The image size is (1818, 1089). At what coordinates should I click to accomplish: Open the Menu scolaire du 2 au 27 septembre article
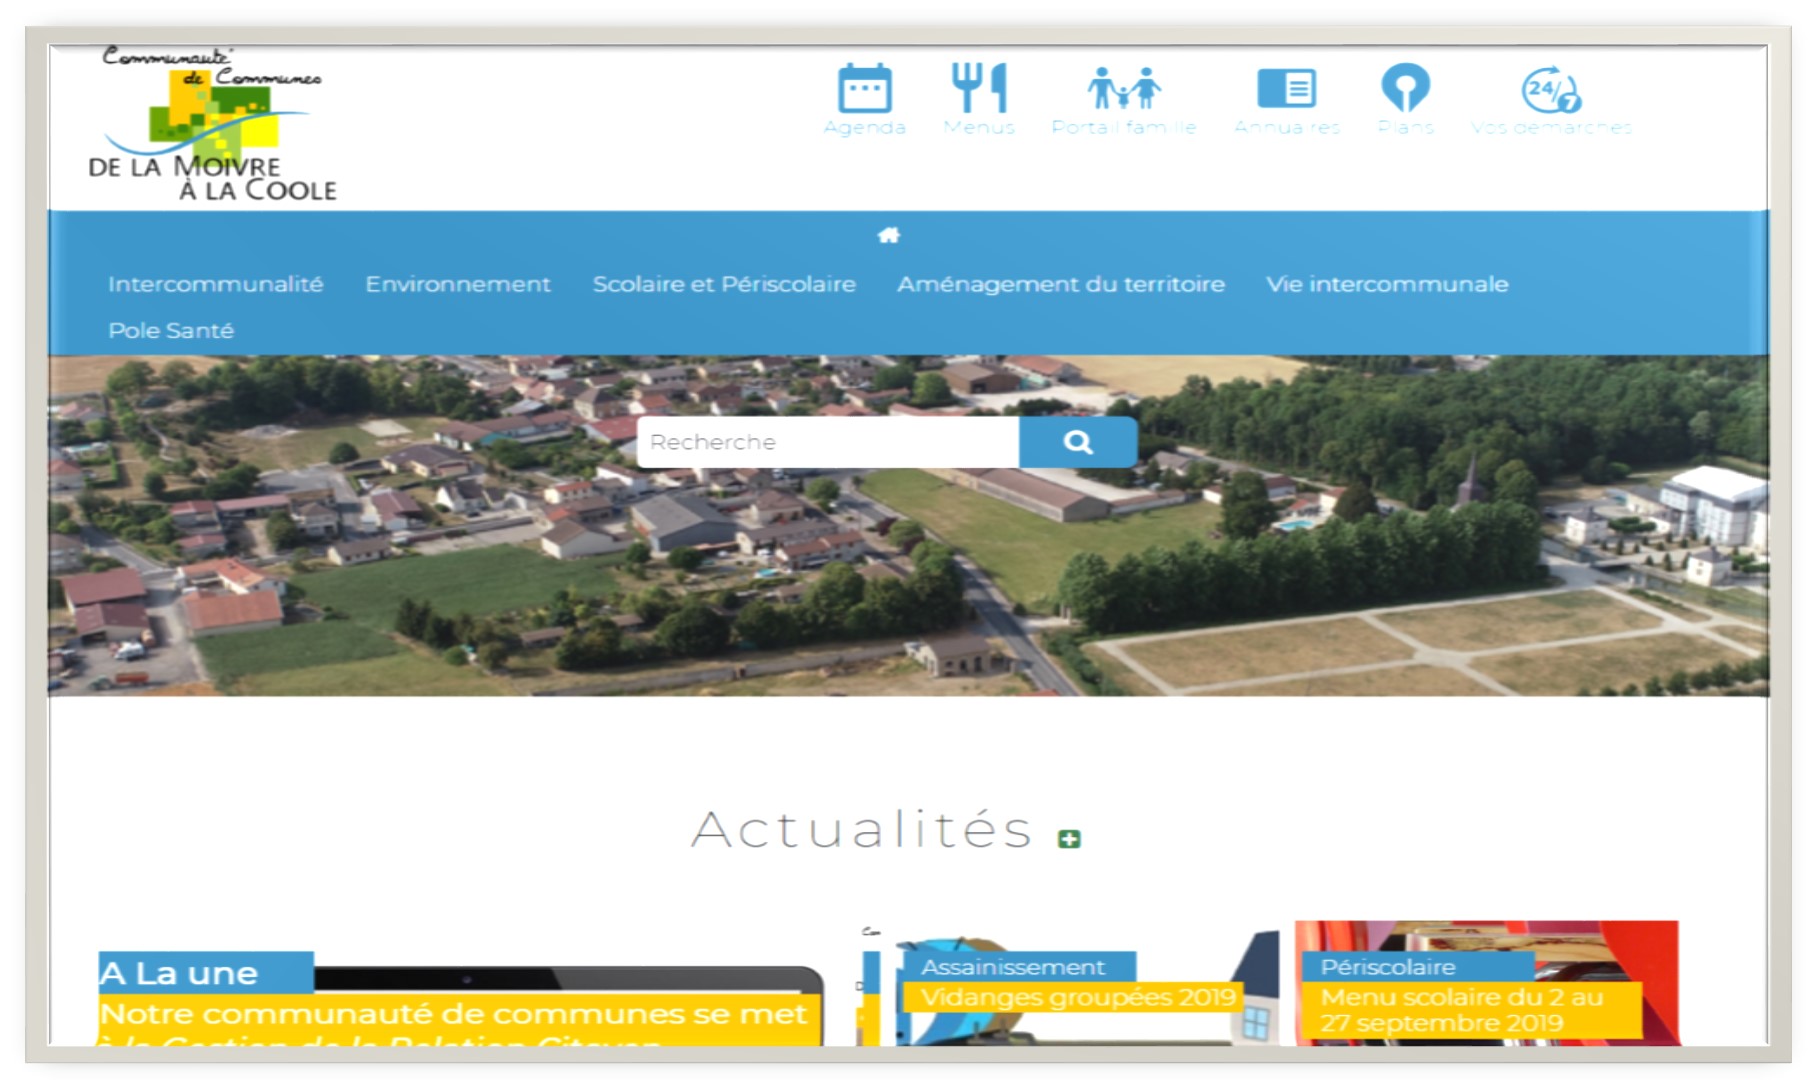point(1461,1008)
